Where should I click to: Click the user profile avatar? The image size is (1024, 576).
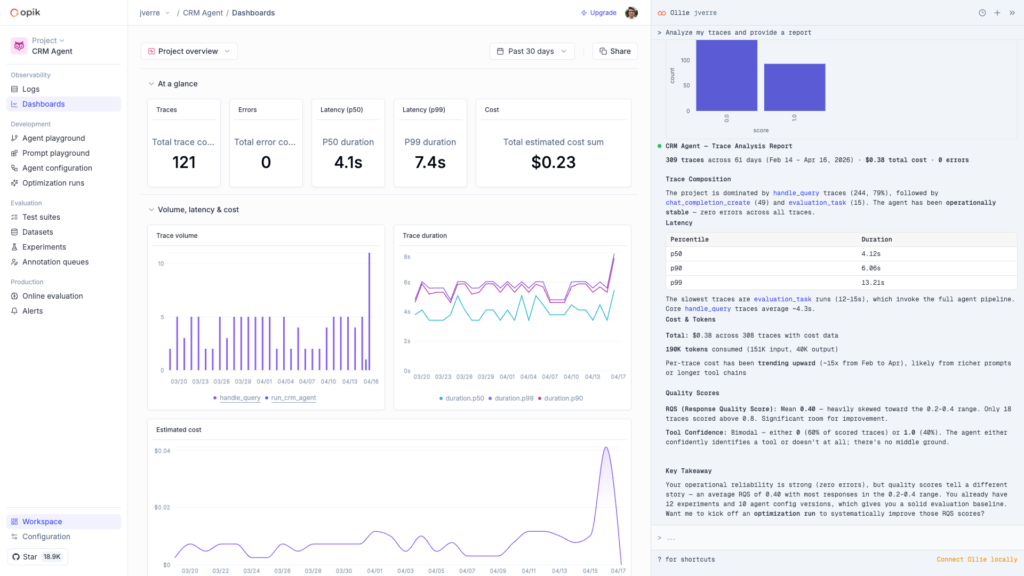[631, 13]
